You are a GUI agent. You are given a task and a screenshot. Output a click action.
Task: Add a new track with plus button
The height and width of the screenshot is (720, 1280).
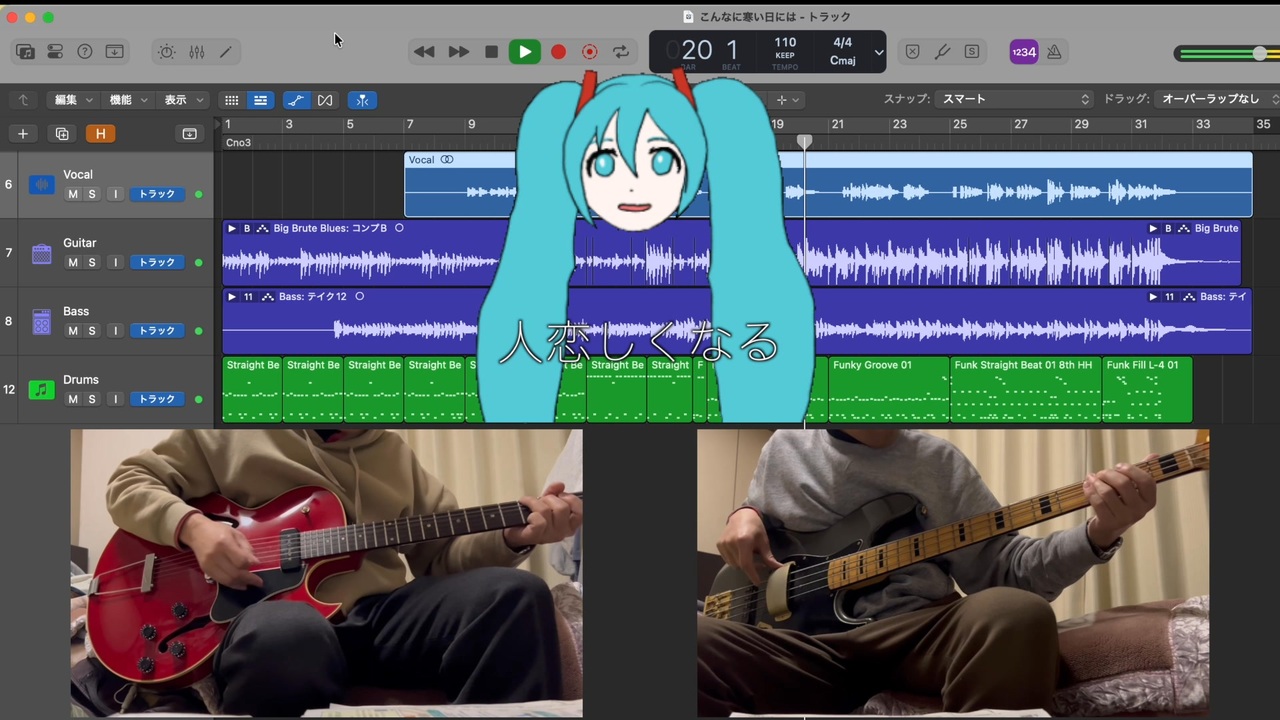click(23, 134)
